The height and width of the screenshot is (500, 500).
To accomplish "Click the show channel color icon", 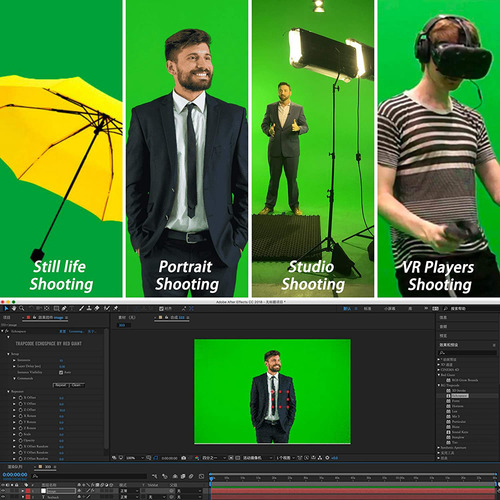I will point(197,458).
